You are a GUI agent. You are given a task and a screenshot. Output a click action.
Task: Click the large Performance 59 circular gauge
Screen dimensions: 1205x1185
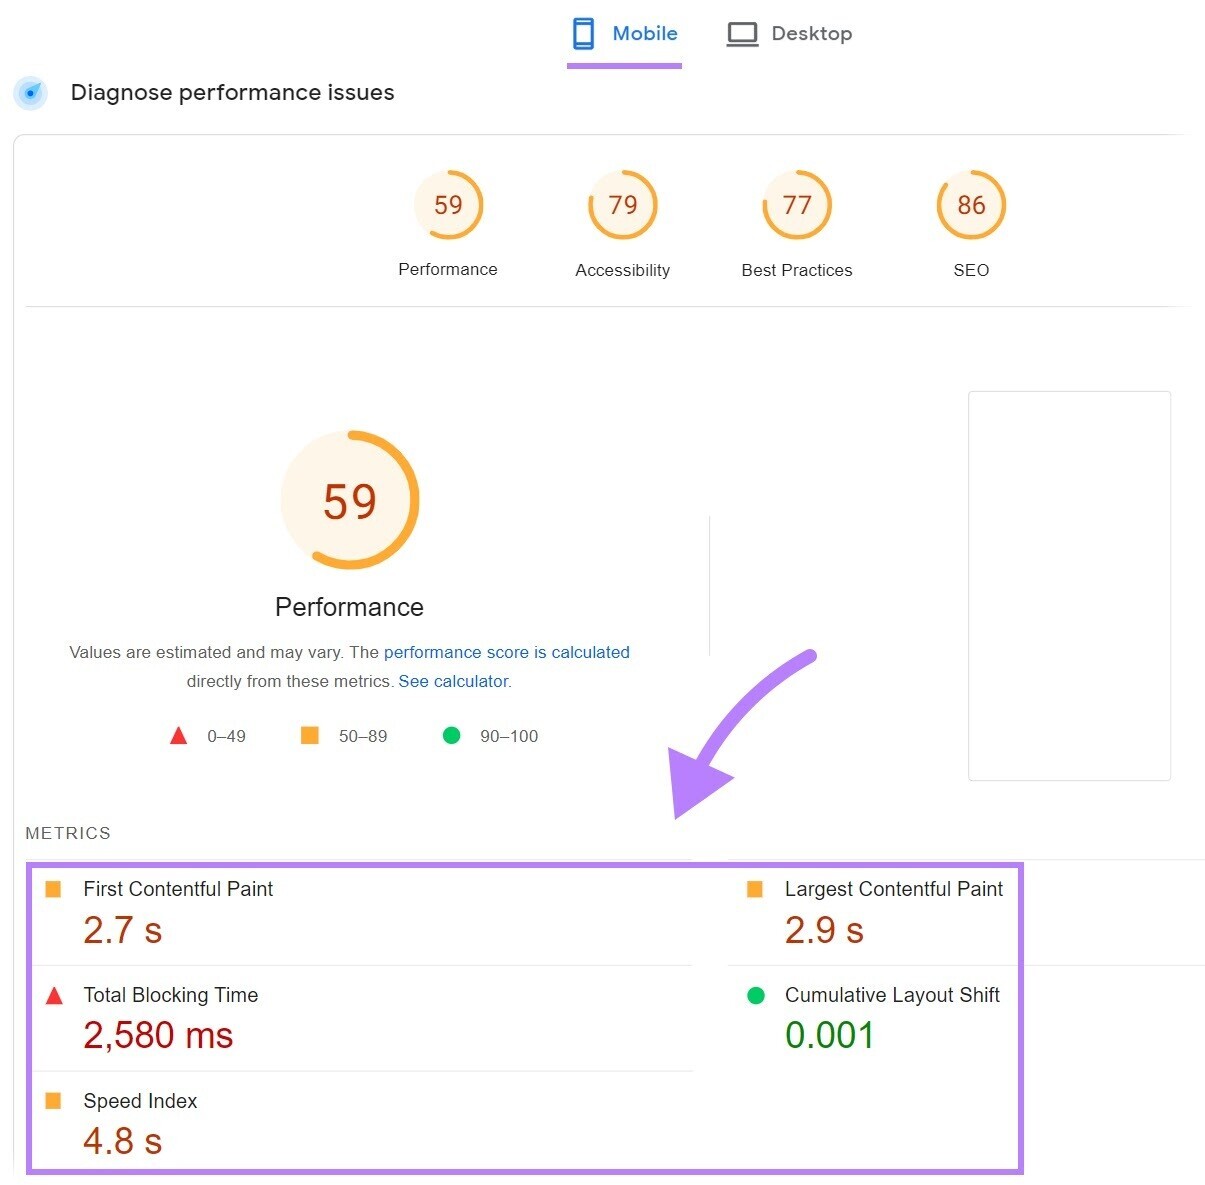(349, 500)
